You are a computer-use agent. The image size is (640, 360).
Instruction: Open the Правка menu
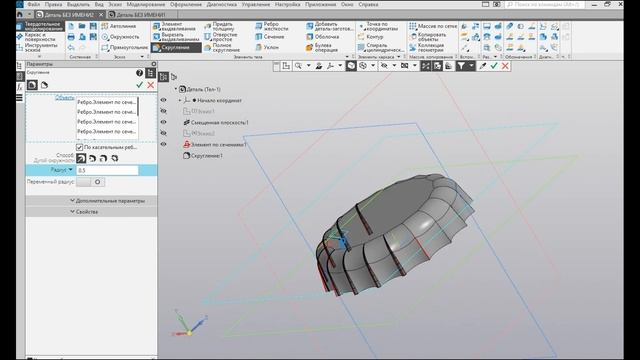pos(53,4)
